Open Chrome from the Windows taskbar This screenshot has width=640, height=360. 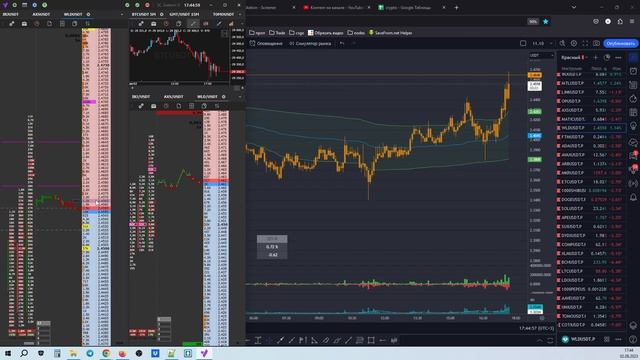click(106, 353)
